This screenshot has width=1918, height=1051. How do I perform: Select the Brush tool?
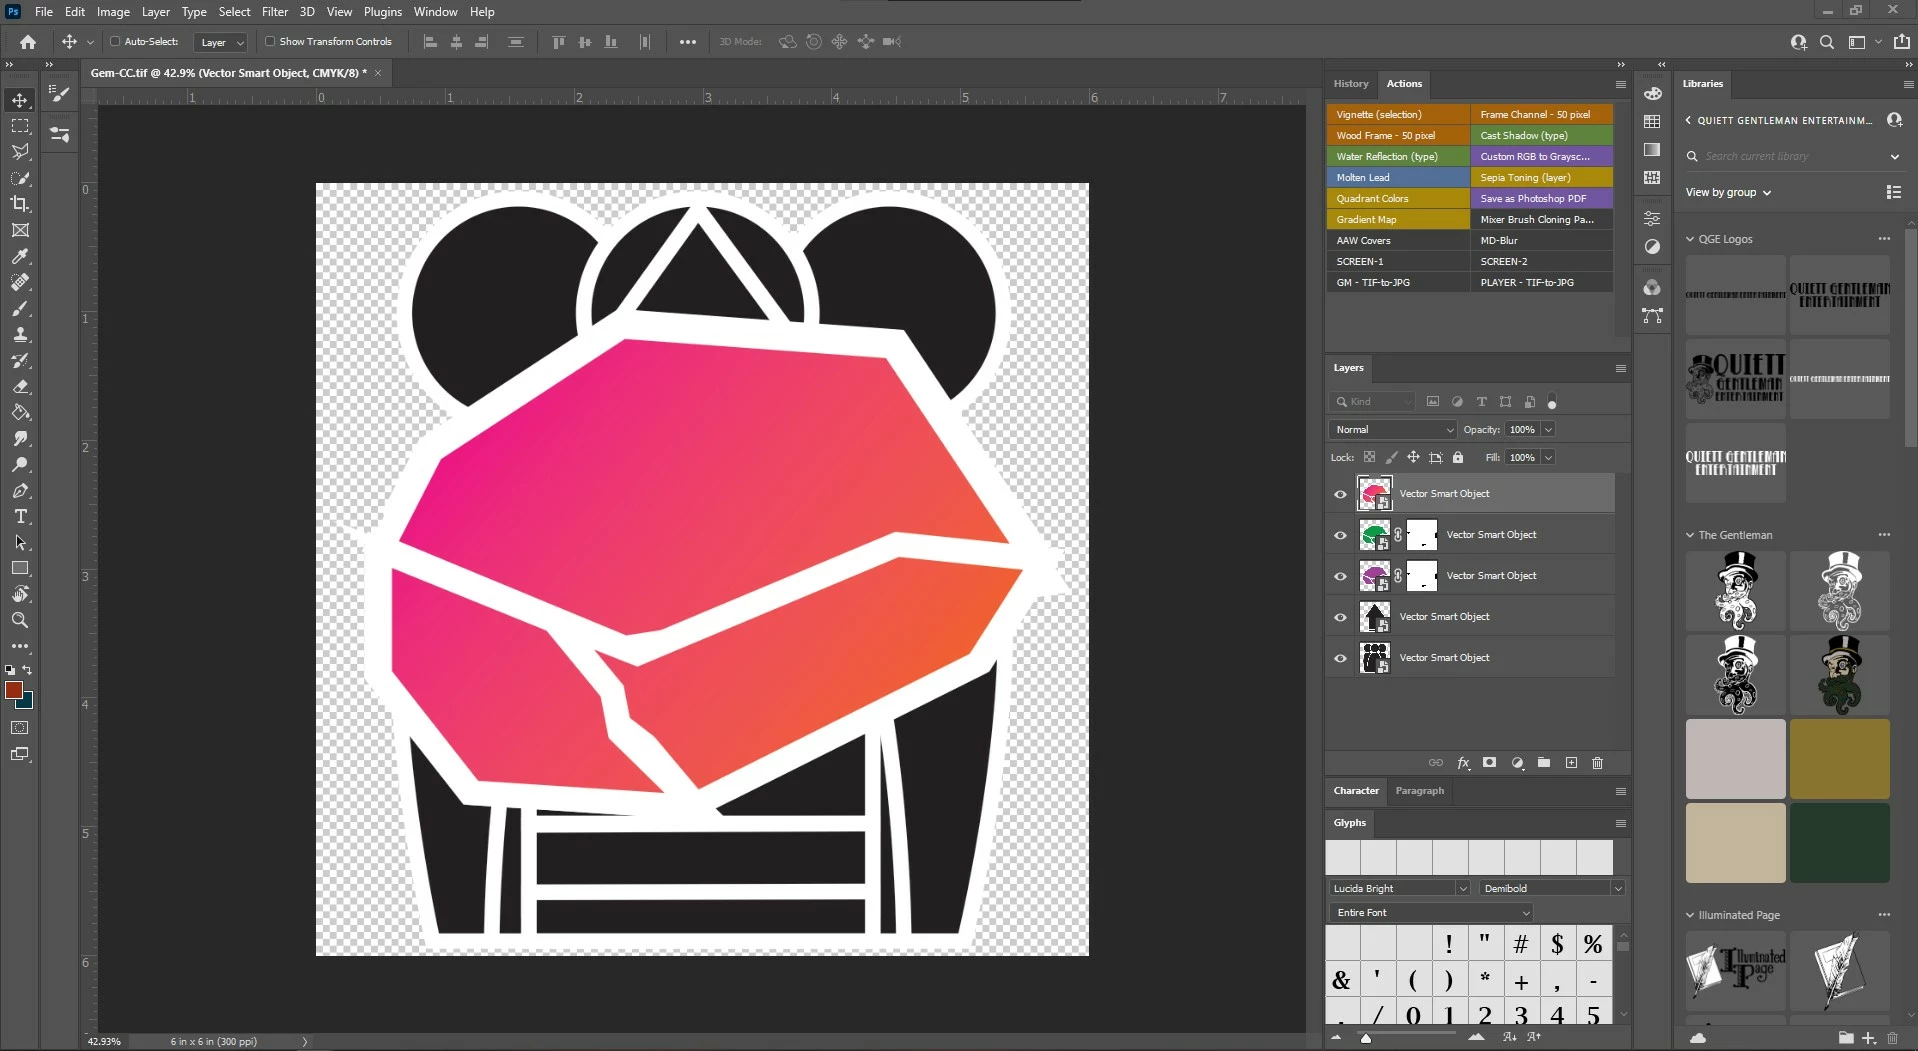click(x=20, y=308)
